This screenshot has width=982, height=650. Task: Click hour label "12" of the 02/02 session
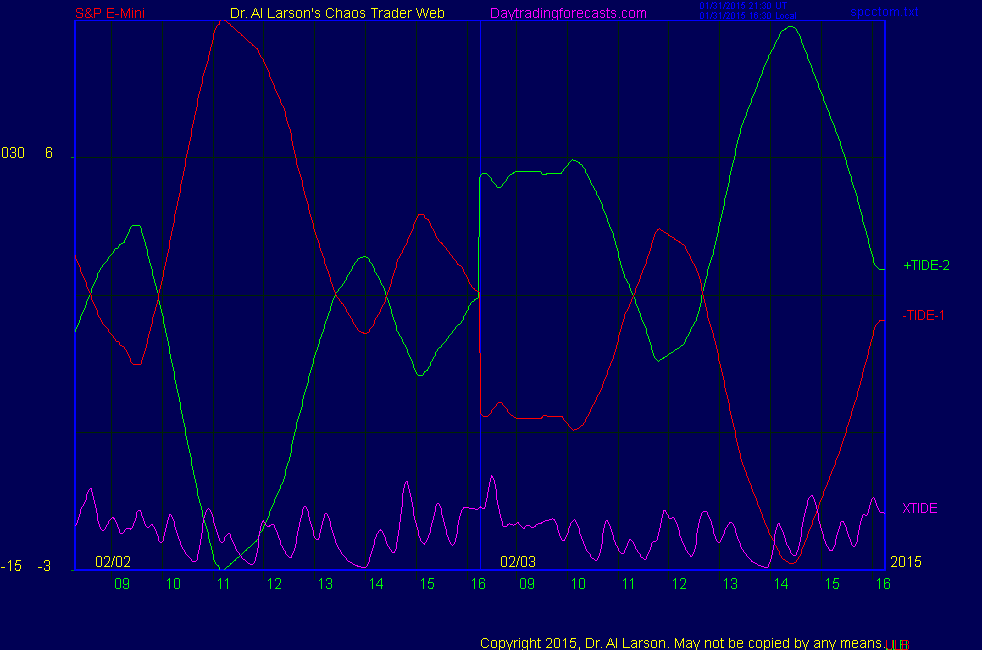[x=274, y=584]
